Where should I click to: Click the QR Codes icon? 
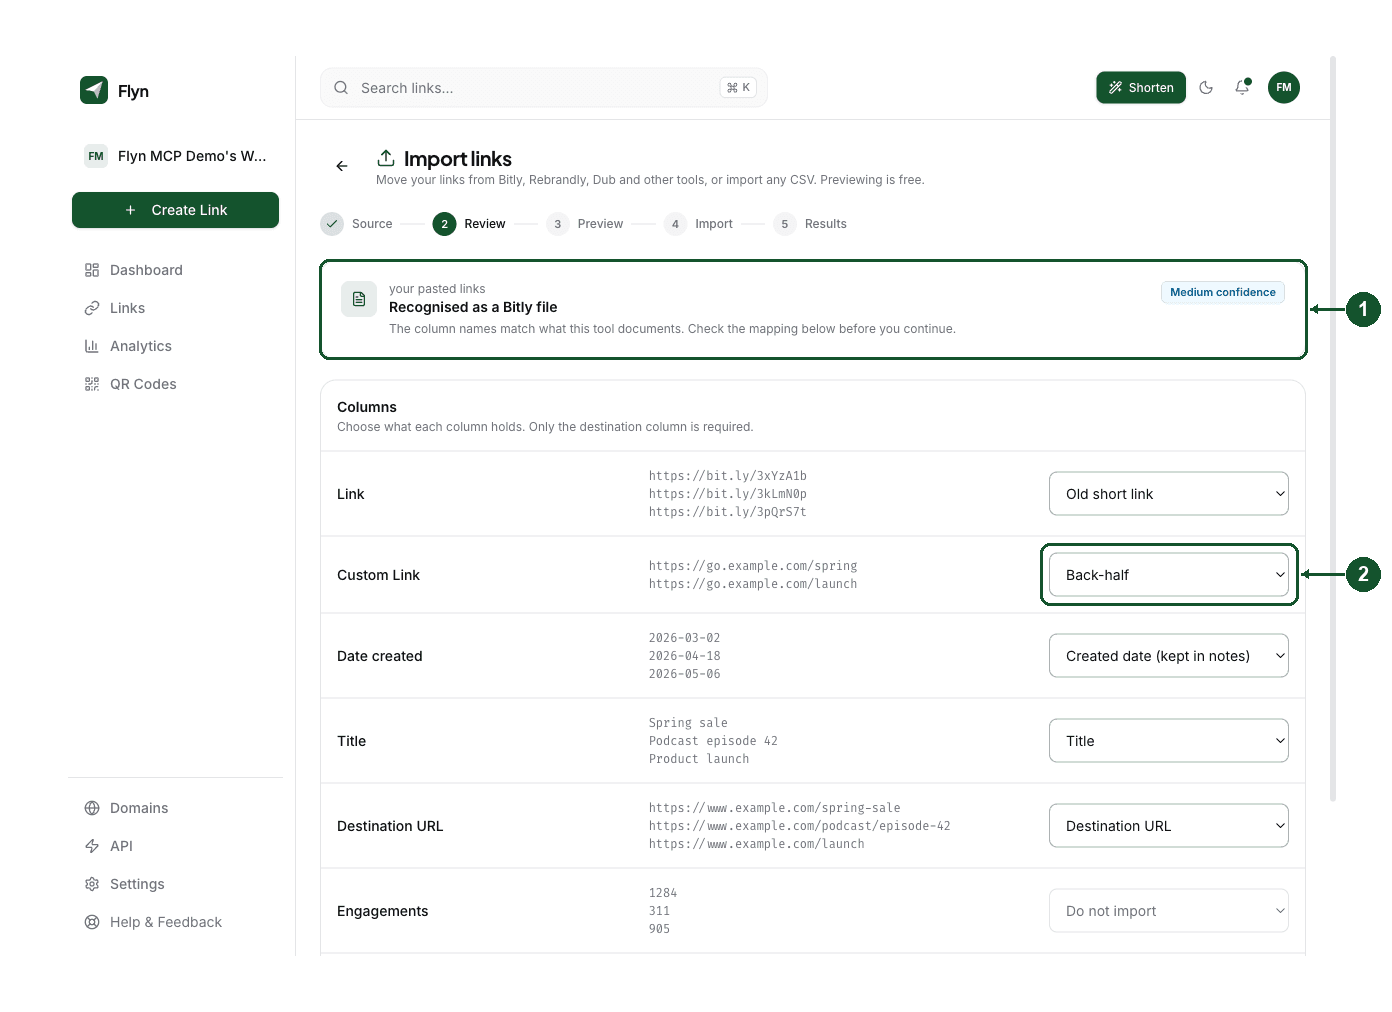click(92, 384)
